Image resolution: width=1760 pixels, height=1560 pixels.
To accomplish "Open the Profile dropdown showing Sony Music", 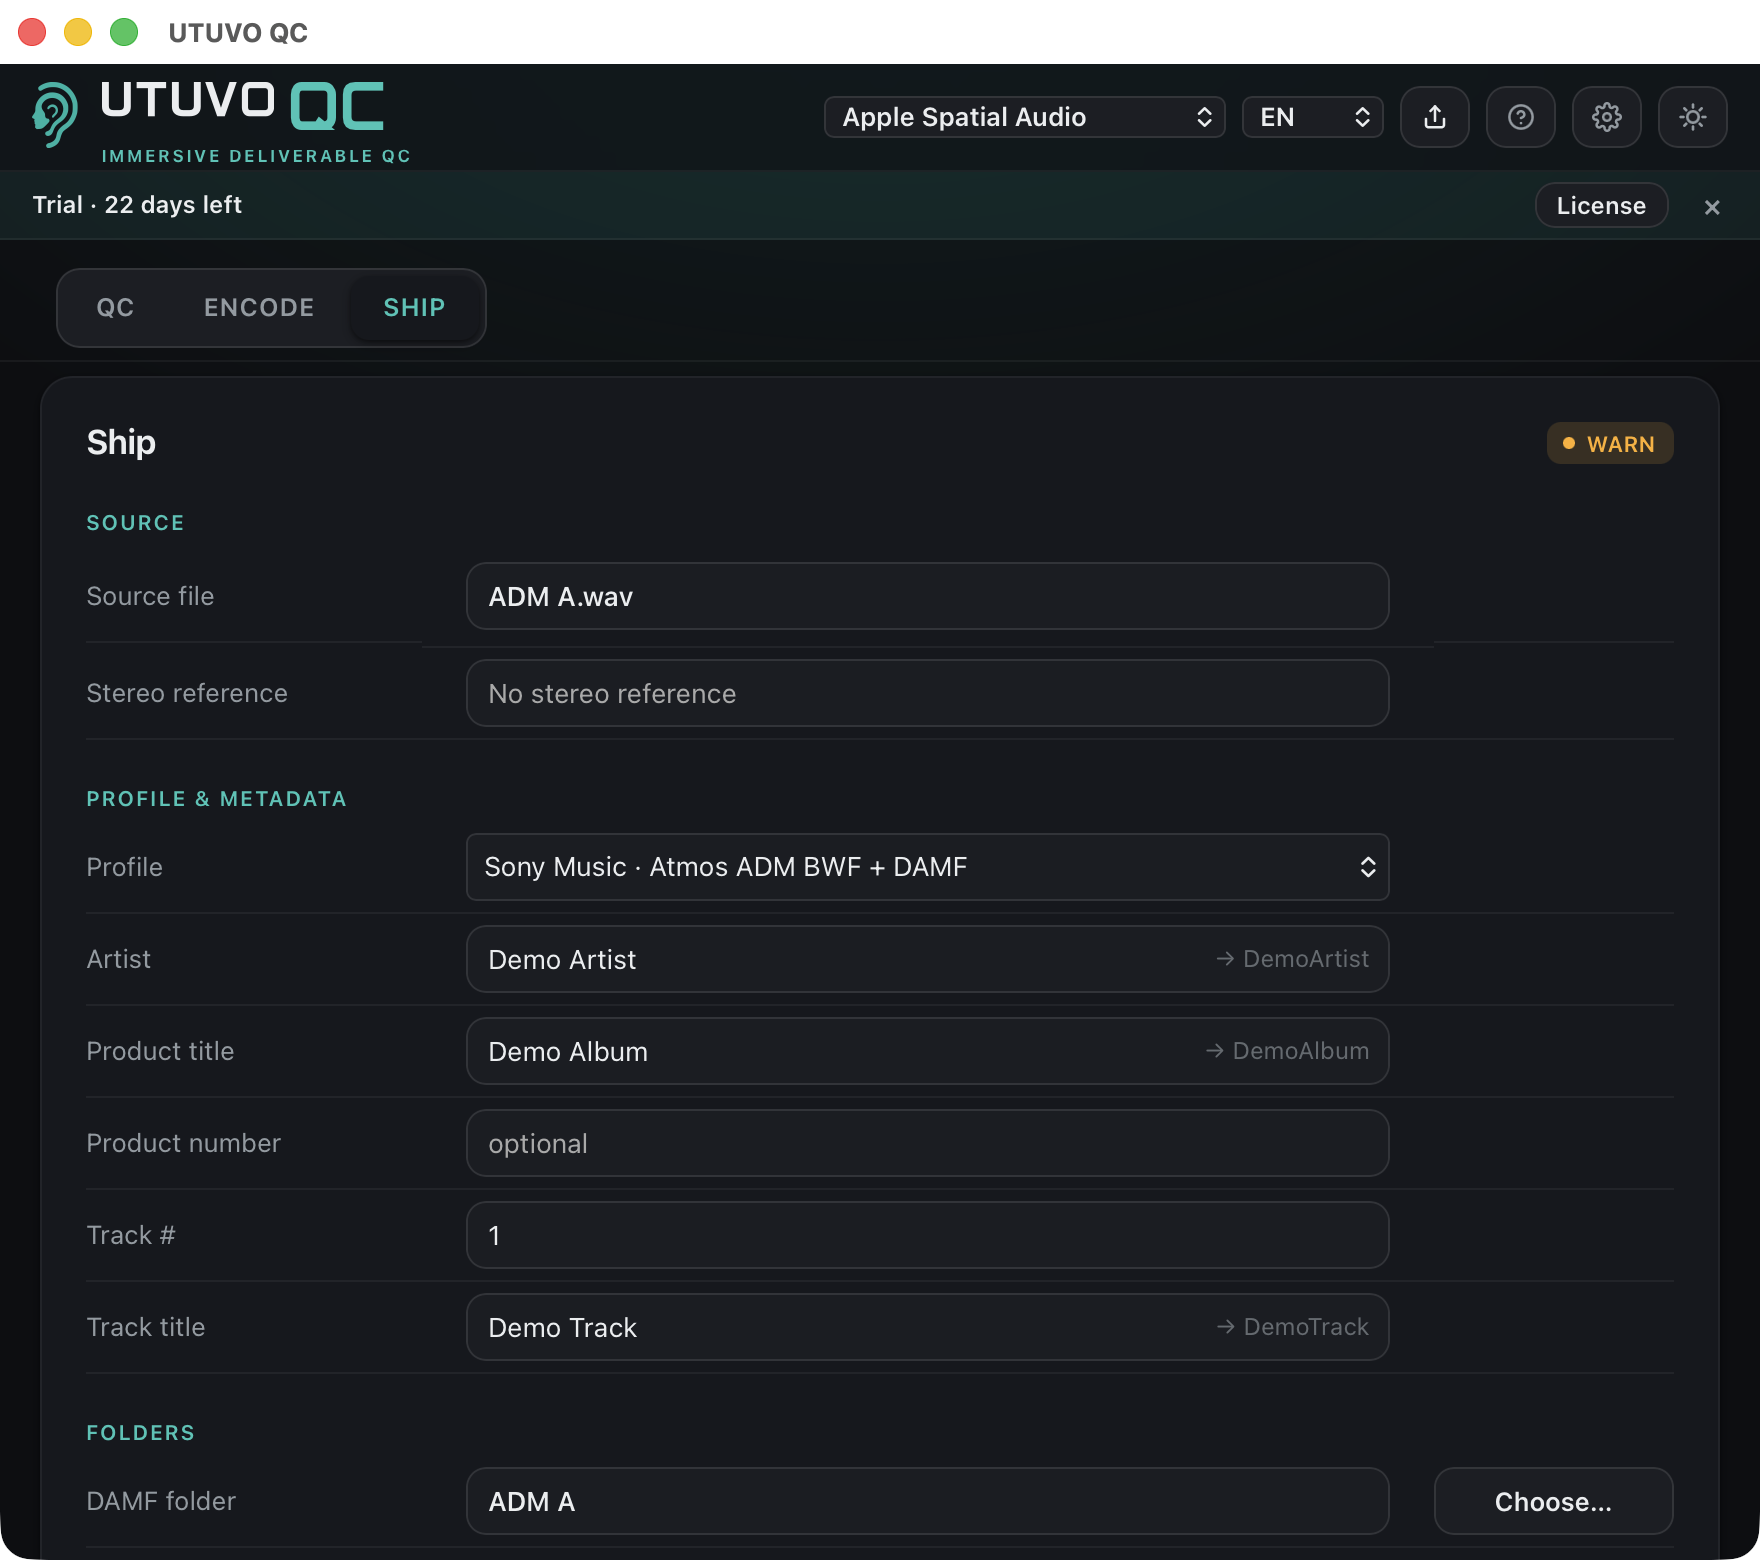I will tap(928, 867).
